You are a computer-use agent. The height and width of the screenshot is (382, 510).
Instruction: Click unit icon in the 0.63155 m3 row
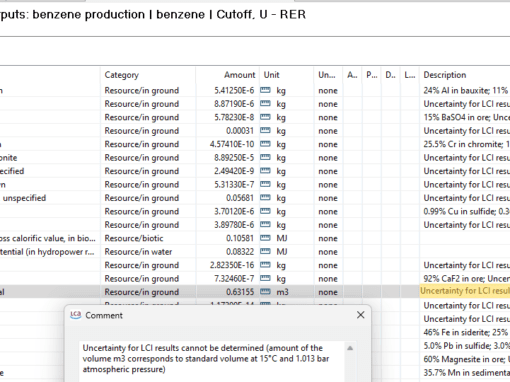click(265, 292)
